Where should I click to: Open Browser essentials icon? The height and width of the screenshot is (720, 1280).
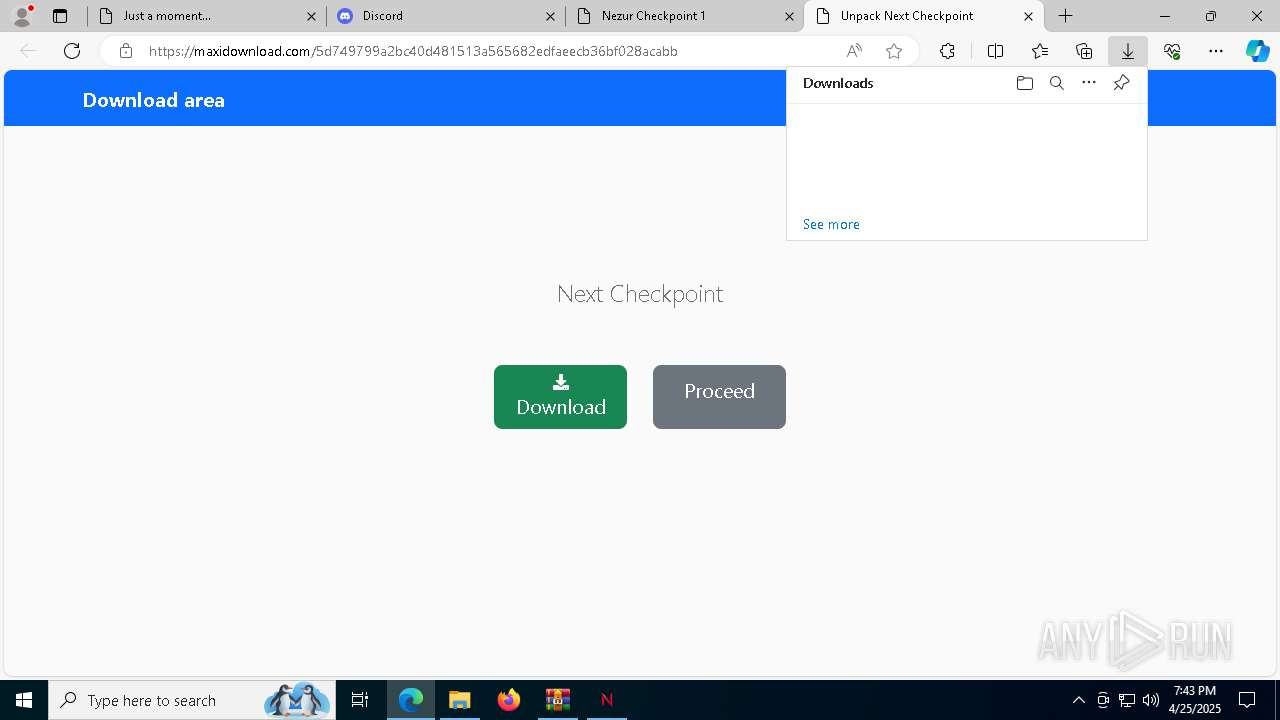click(x=1172, y=51)
